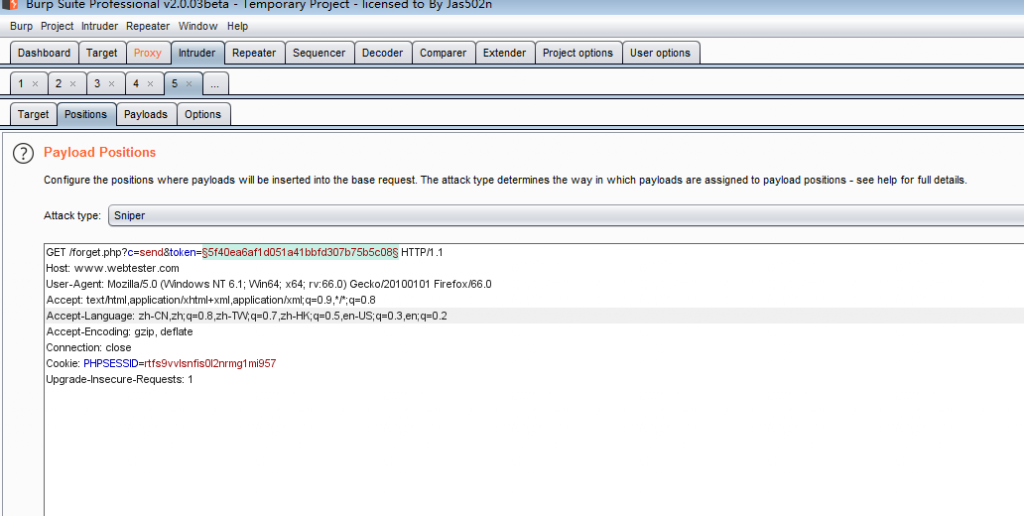Click the GET /forget.php request line
The height and width of the screenshot is (516, 1024).
244,253
